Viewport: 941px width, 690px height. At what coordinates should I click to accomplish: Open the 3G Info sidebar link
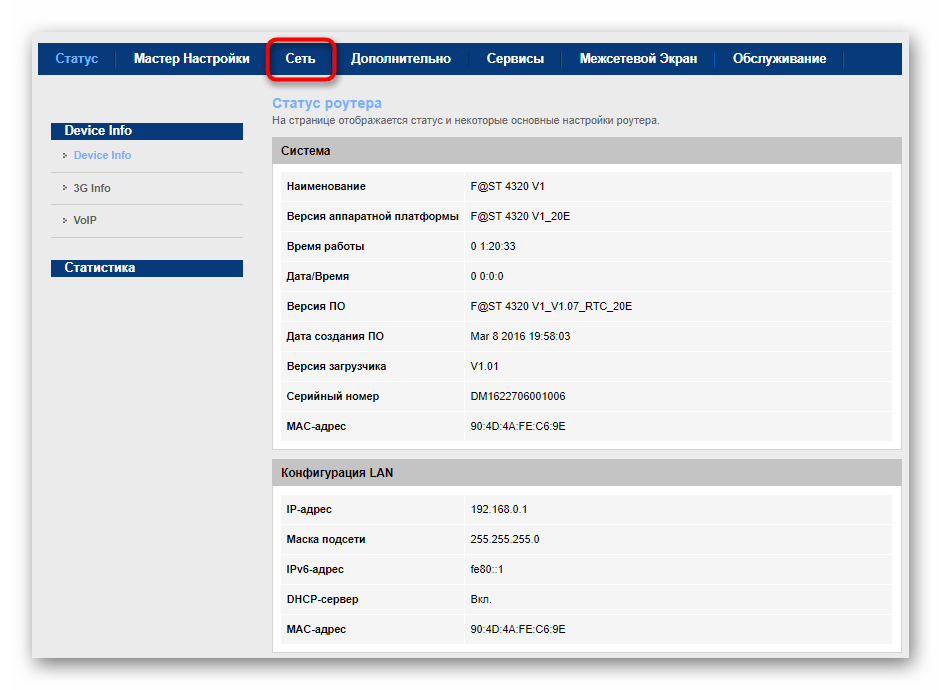point(92,188)
